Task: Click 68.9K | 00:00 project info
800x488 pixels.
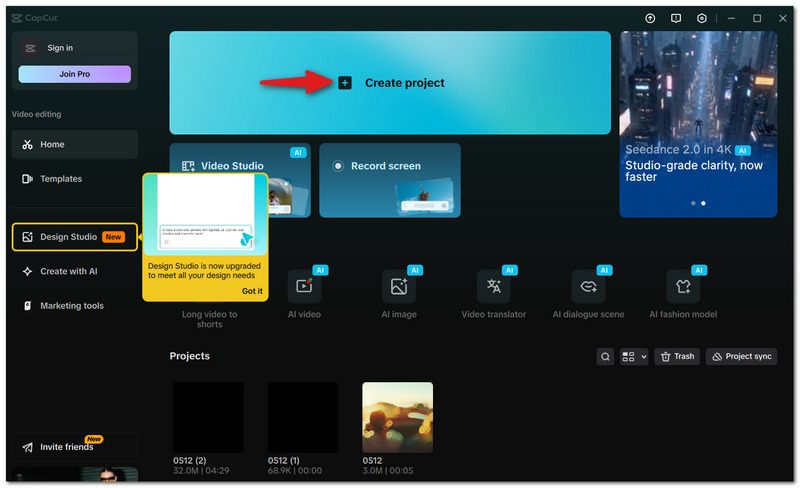Action: (x=295, y=471)
